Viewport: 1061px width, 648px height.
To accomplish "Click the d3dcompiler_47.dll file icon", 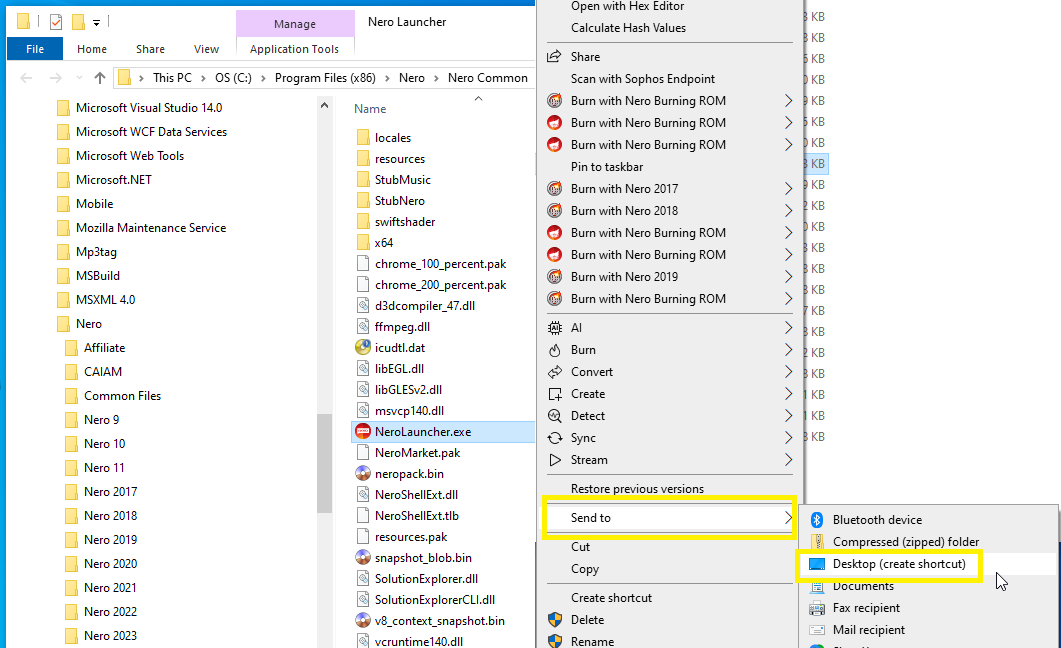I will pyautogui.click(x=363, y=306).
